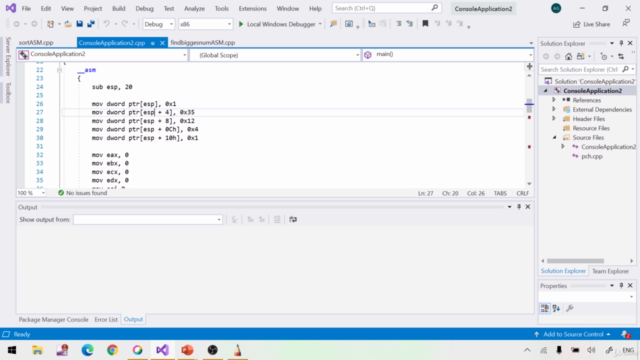Open the (Global Scope) dropdown
The width and height of the screenshot is (640, 360).
point(275,55)
